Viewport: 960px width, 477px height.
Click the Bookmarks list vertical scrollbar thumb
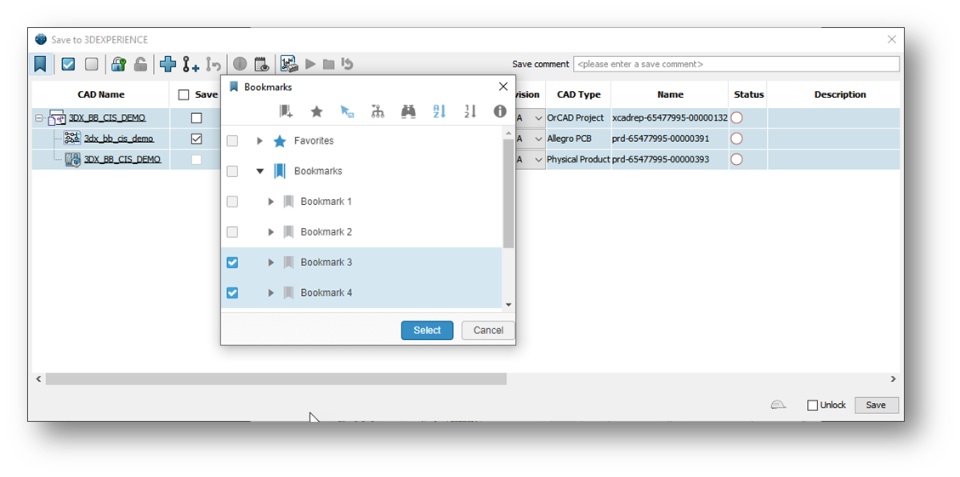pyautogui.click(x=508, y=193)
